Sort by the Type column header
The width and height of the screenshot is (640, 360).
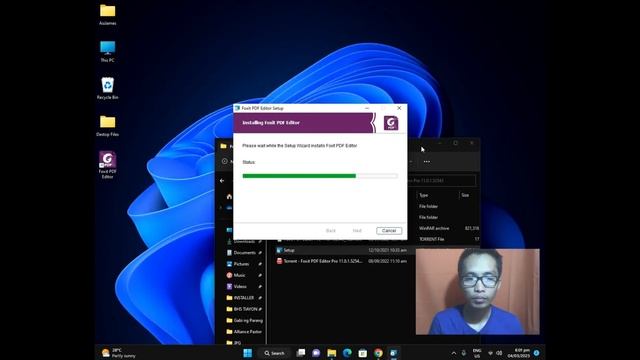424,195
